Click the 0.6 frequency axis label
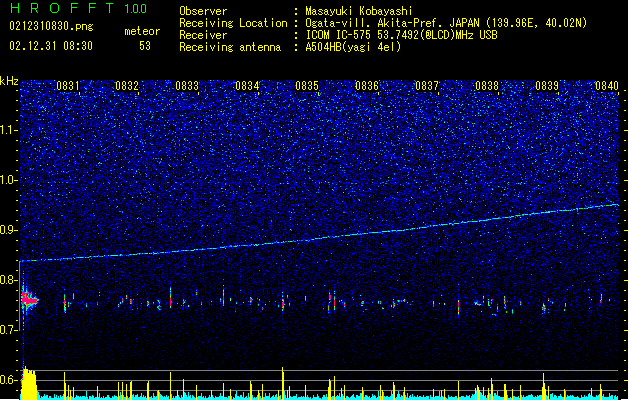Viewport: 629px width, 400px height. pos(9,380)
